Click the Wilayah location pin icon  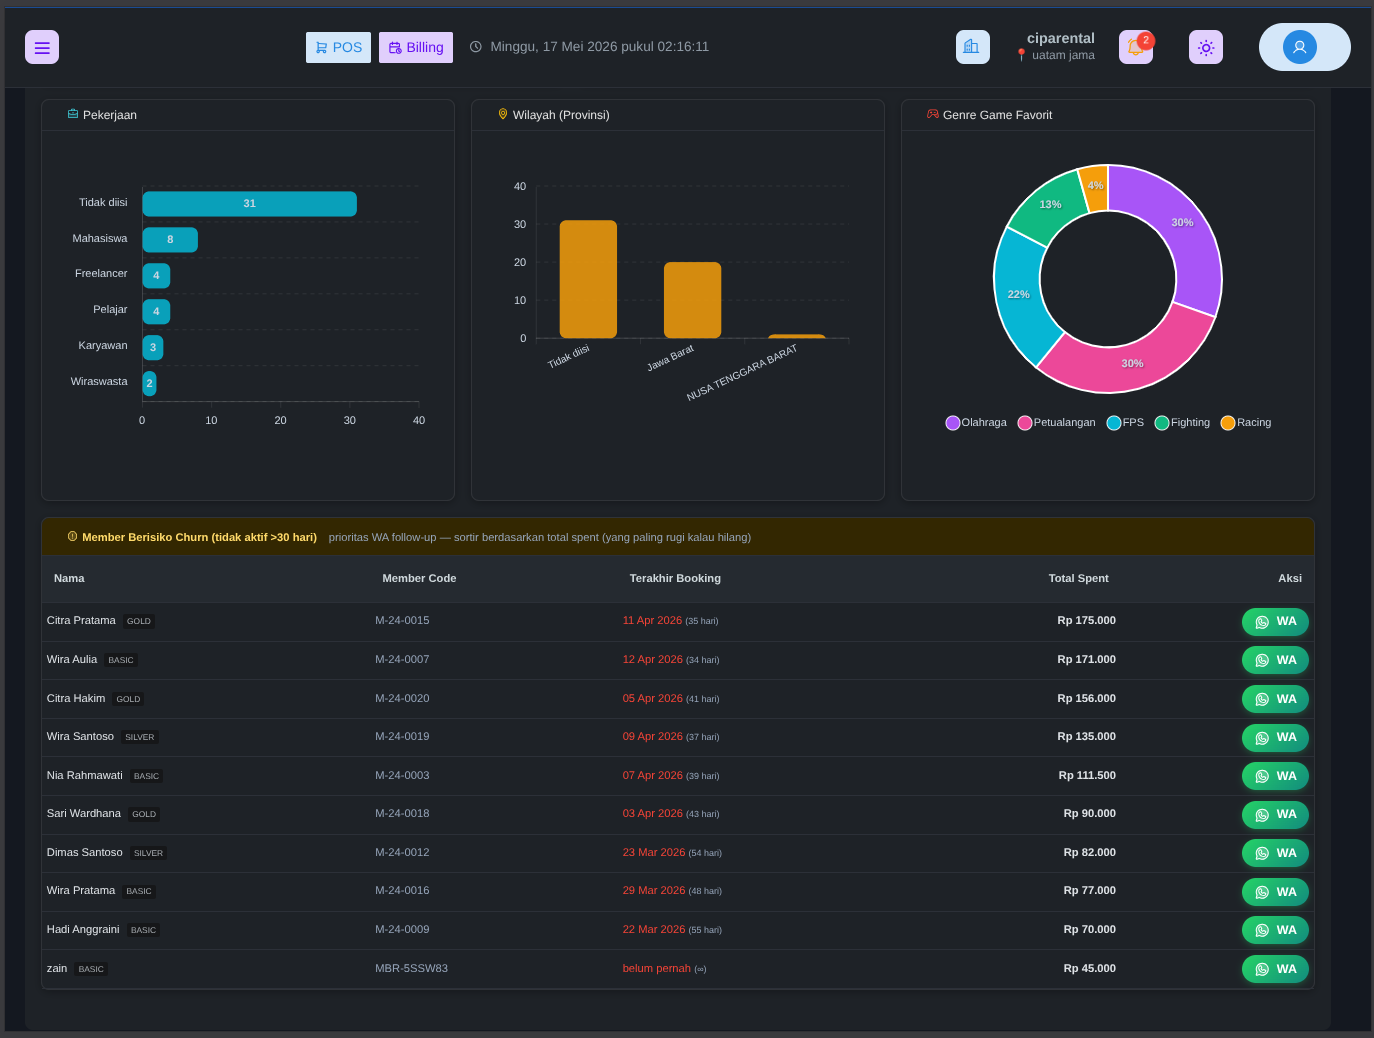point(503,114)
